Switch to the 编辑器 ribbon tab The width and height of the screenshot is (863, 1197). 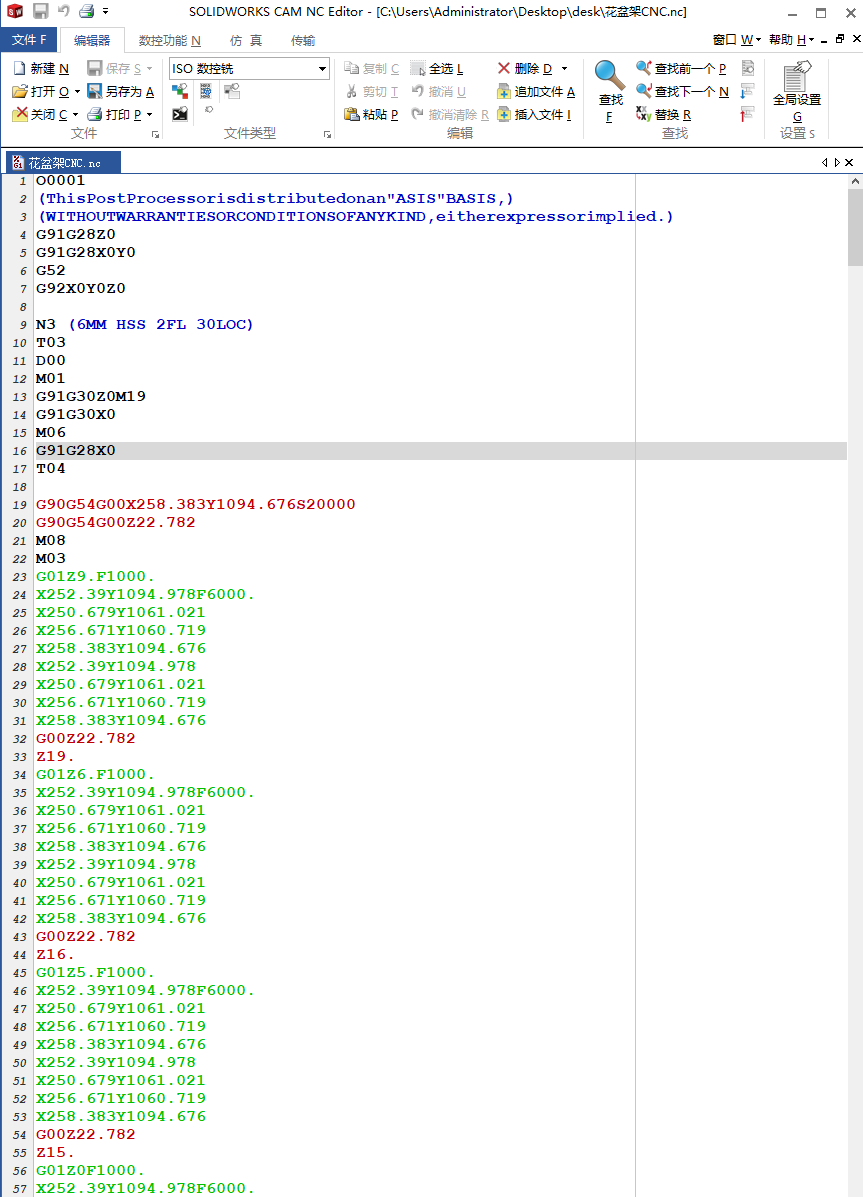click(92, 40)
